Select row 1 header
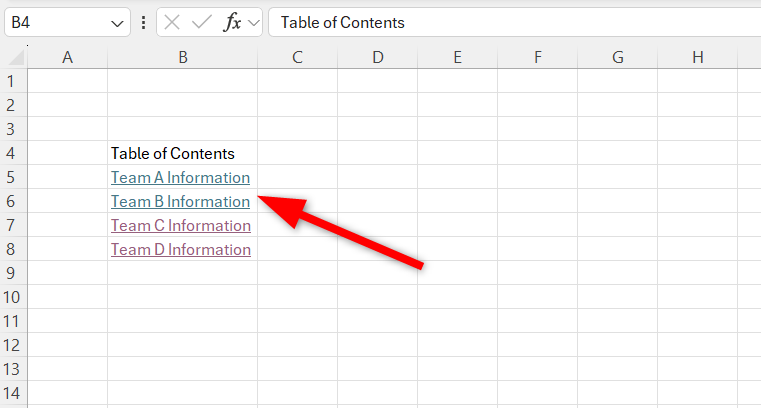This screenshot has height=408, width=761. (13, 82)
